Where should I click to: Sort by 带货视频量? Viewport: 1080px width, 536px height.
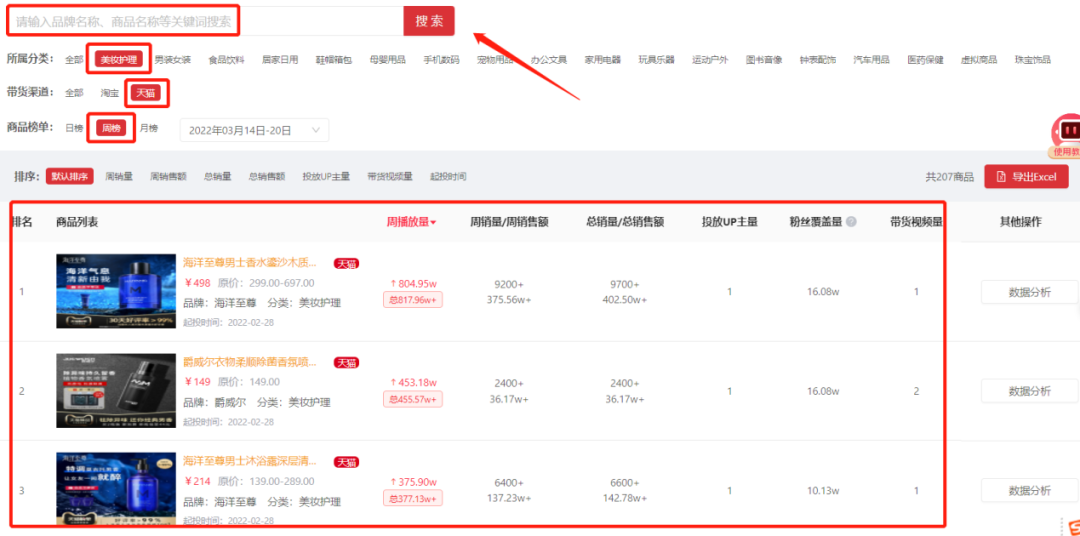point(390,176)
